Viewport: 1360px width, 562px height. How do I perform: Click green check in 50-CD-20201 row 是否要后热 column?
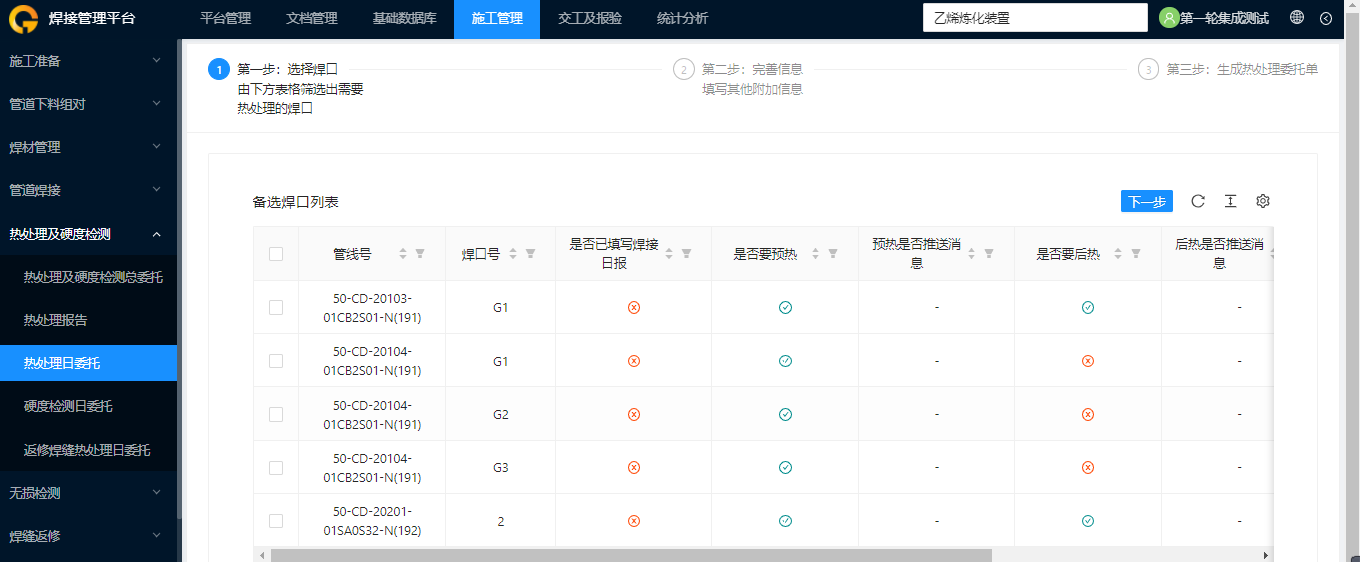click(x=1088, y=521)
